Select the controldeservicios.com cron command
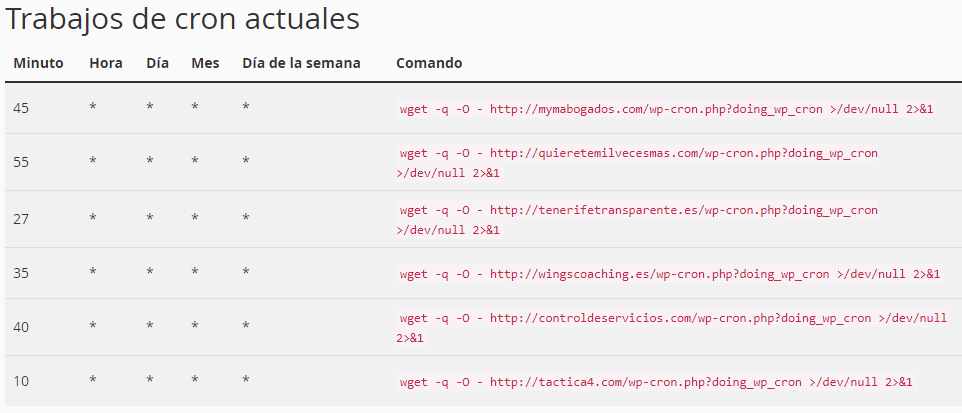Viewport: 962px width, 413px height. pos(672,328)
